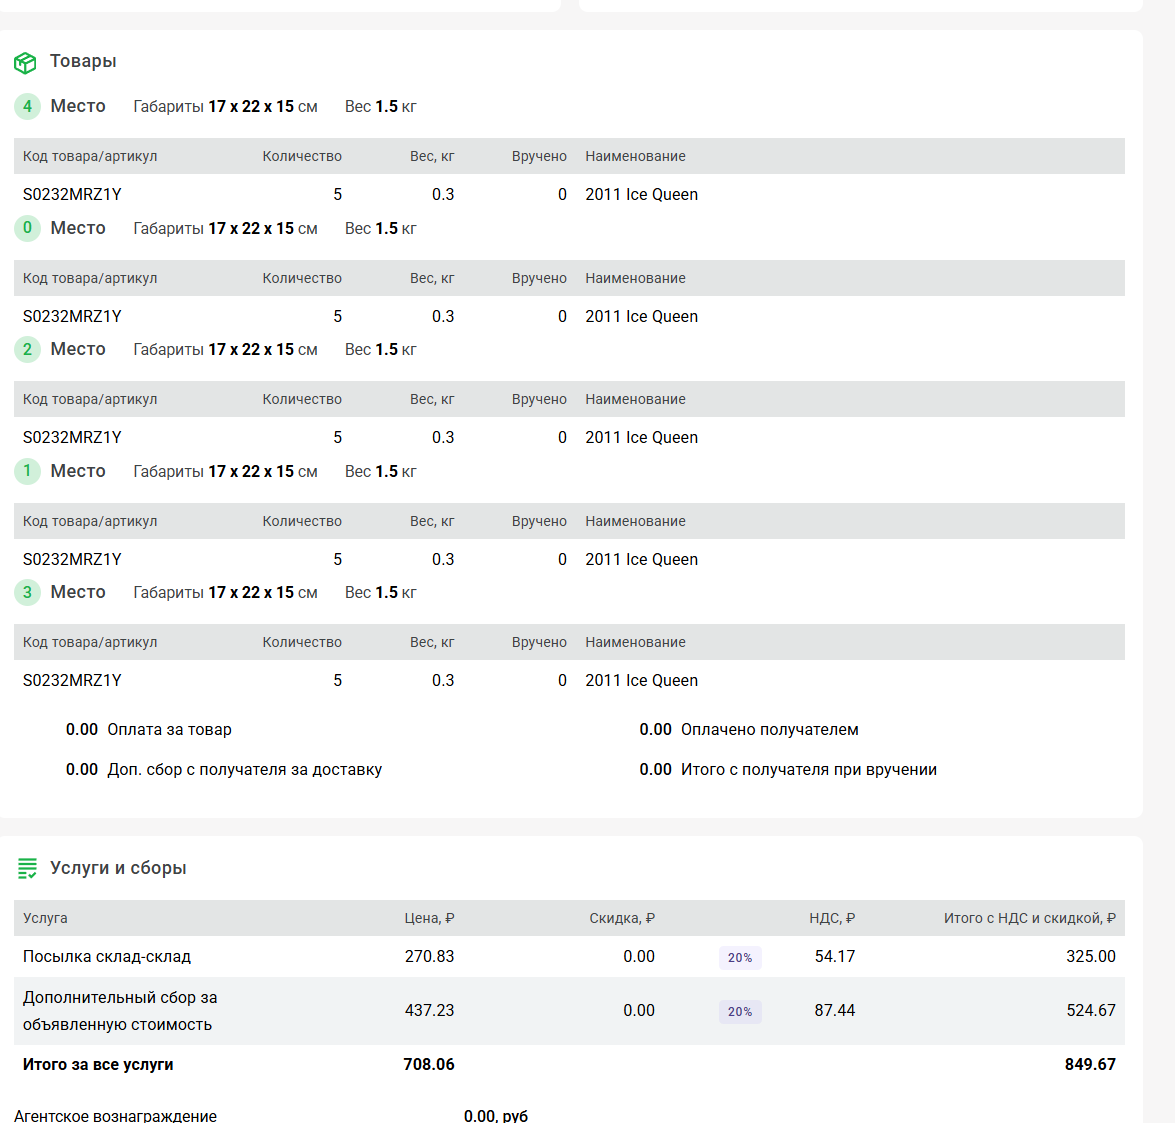Click the Скидка, ₽ column header
This screenshot has height=1123, width=1175.
coord(621,918)
